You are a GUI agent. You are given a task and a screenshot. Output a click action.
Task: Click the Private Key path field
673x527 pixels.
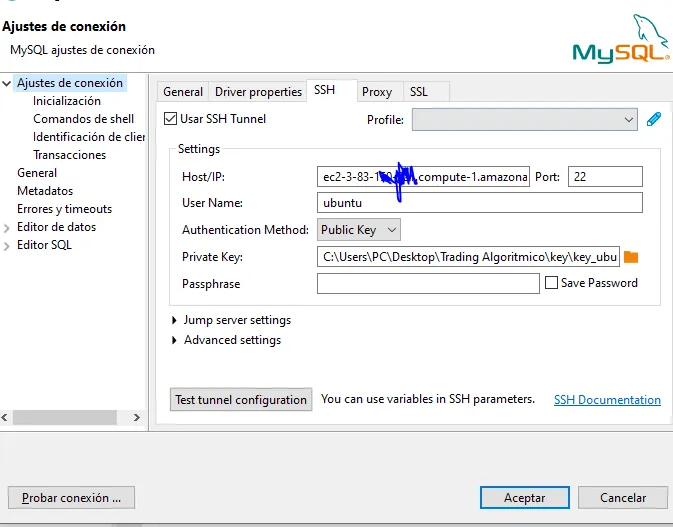[468, 257]
